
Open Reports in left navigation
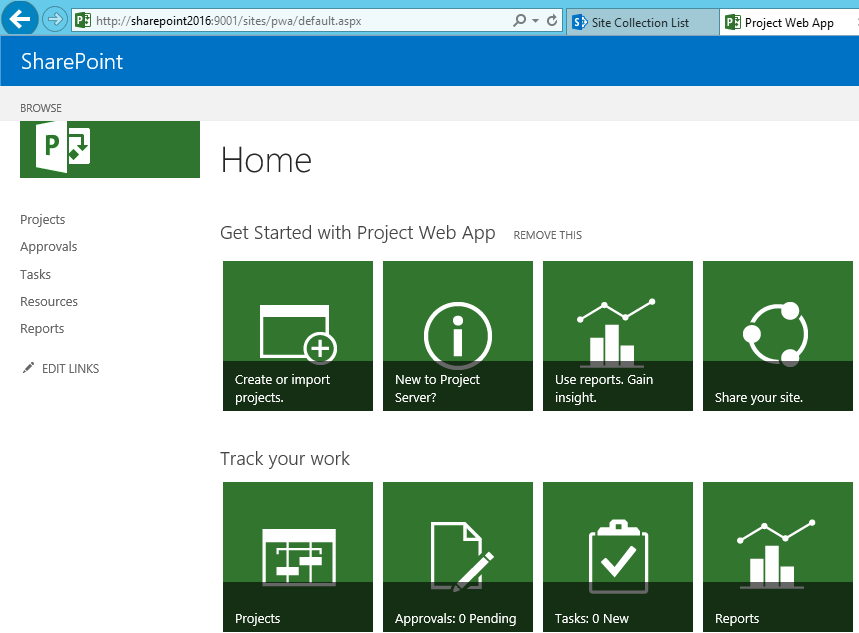(x=42, y=329)
